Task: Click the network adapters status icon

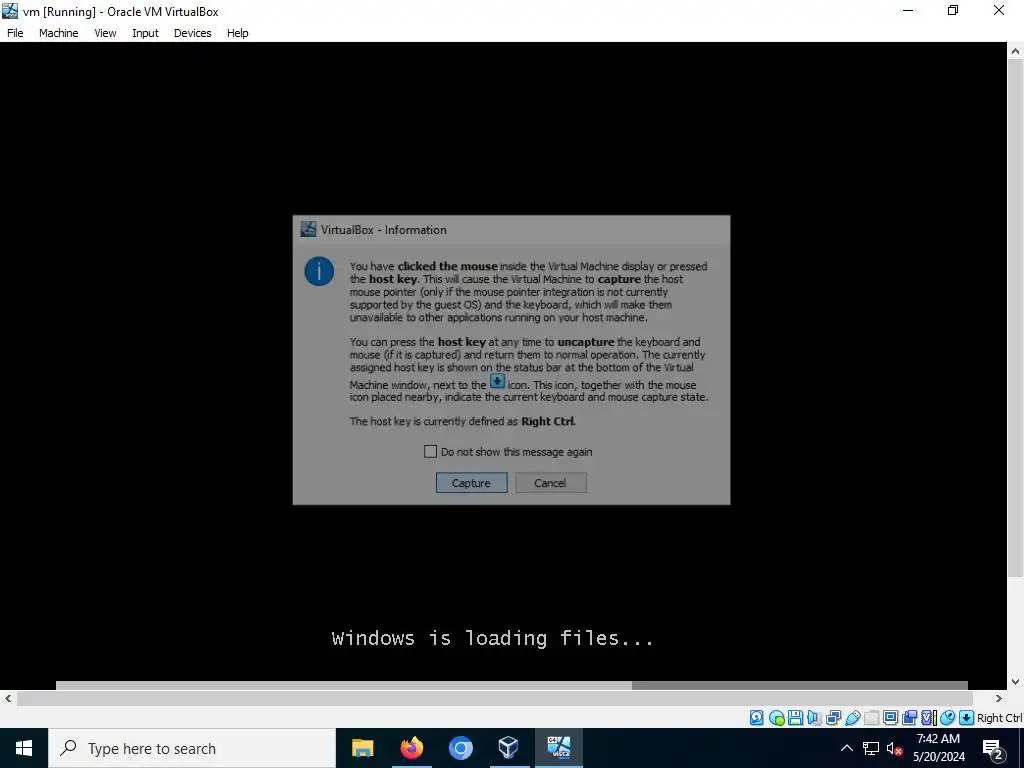Action: tap(833, 718)
